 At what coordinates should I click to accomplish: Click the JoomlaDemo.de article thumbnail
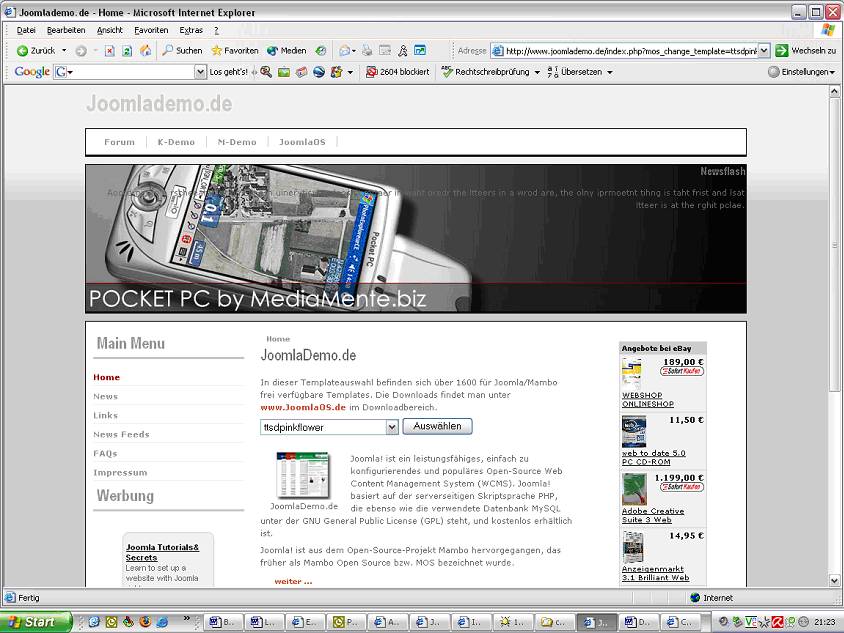303,475
